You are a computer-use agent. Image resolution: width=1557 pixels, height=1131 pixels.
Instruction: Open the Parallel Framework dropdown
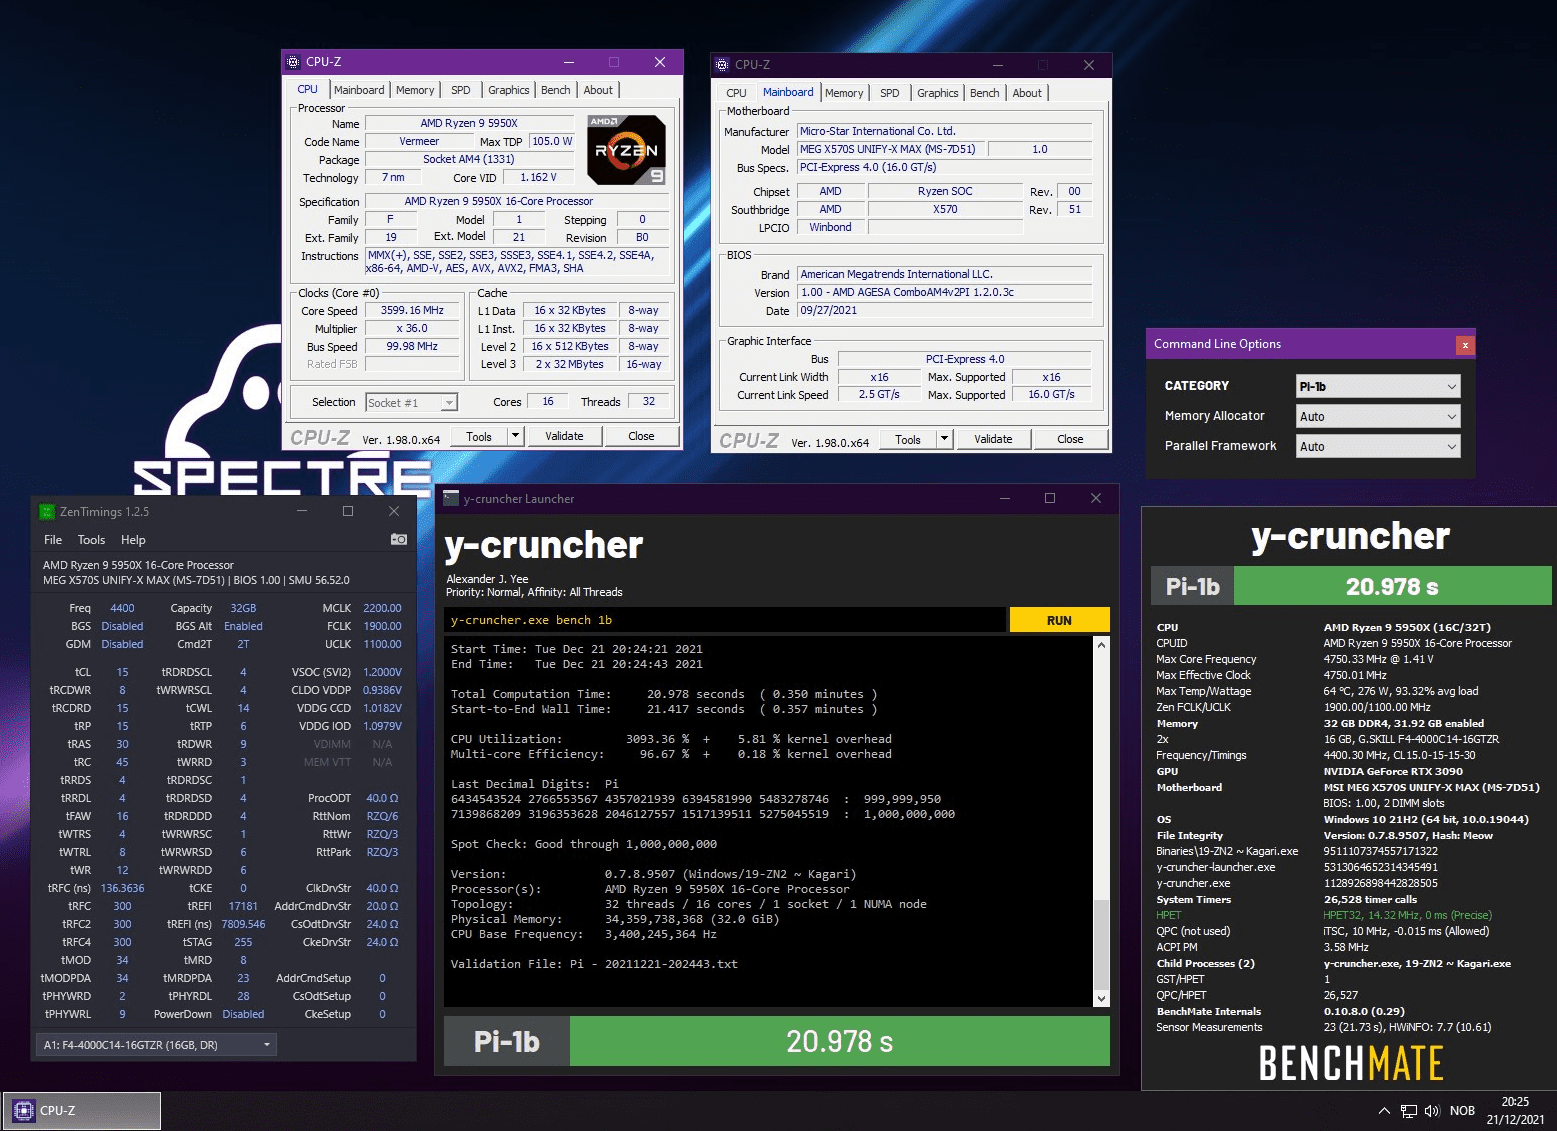(x=1378, y=446)
